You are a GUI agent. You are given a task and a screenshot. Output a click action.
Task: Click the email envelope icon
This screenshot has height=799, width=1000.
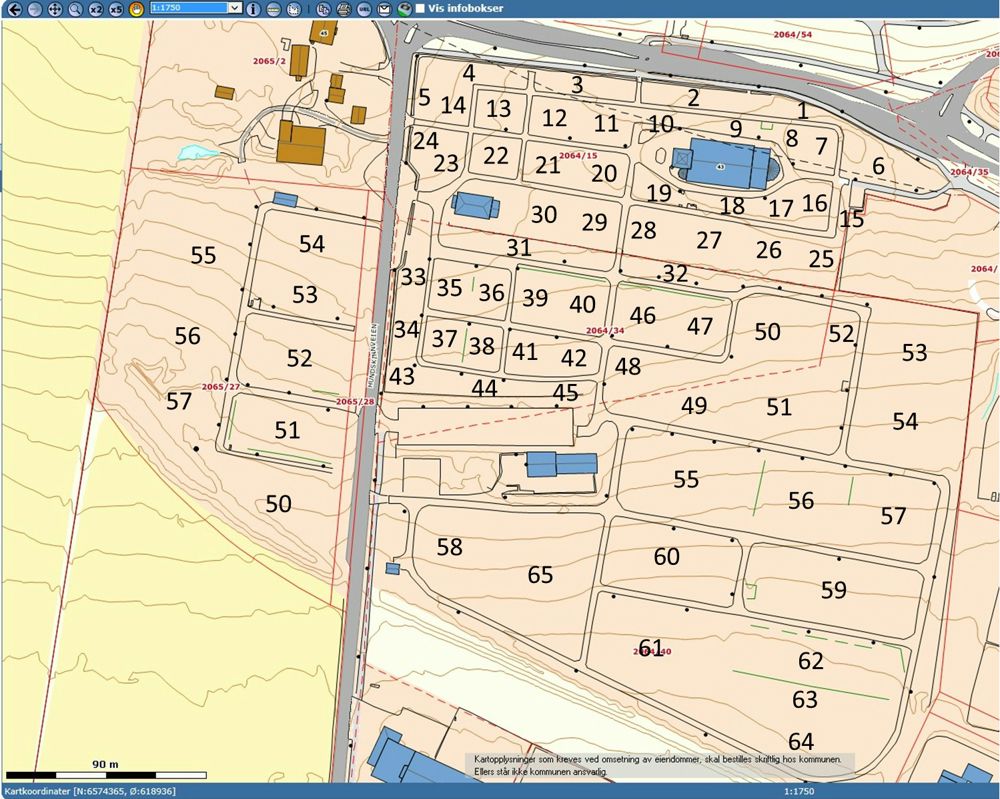pos(383,9)
